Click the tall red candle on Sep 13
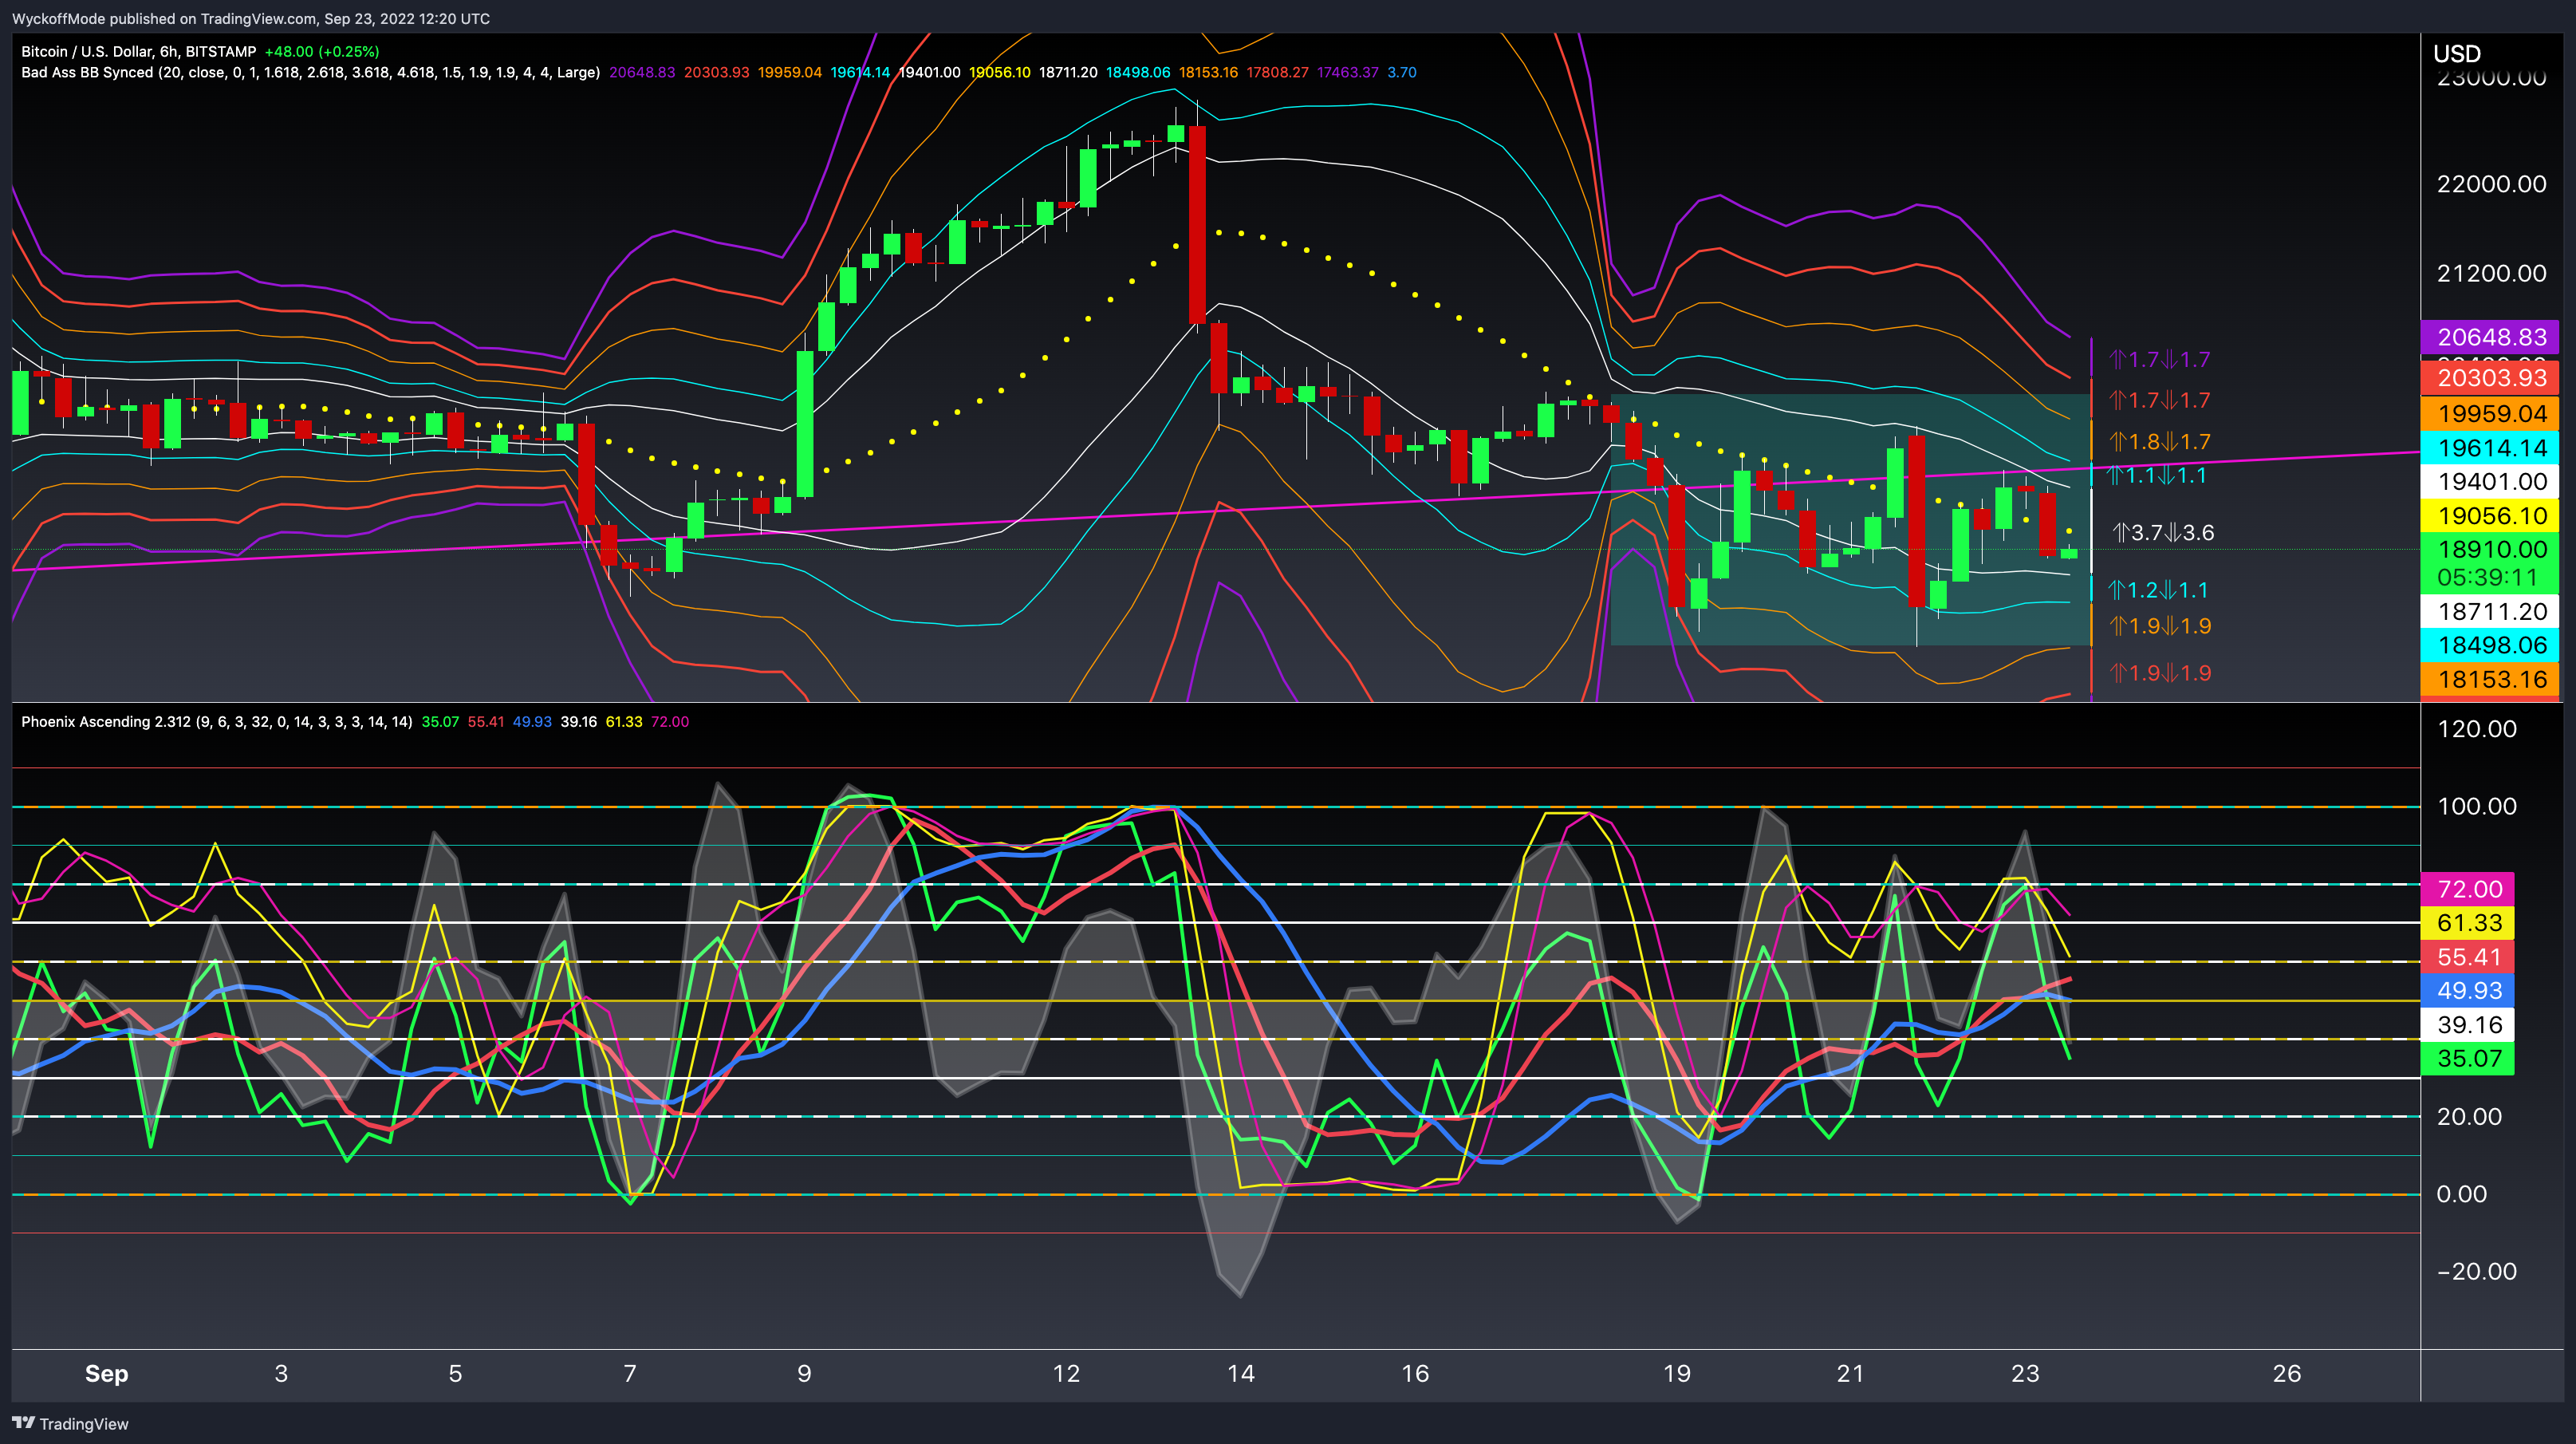Screen dimensions: 2576x1444 coord(1197,224)
